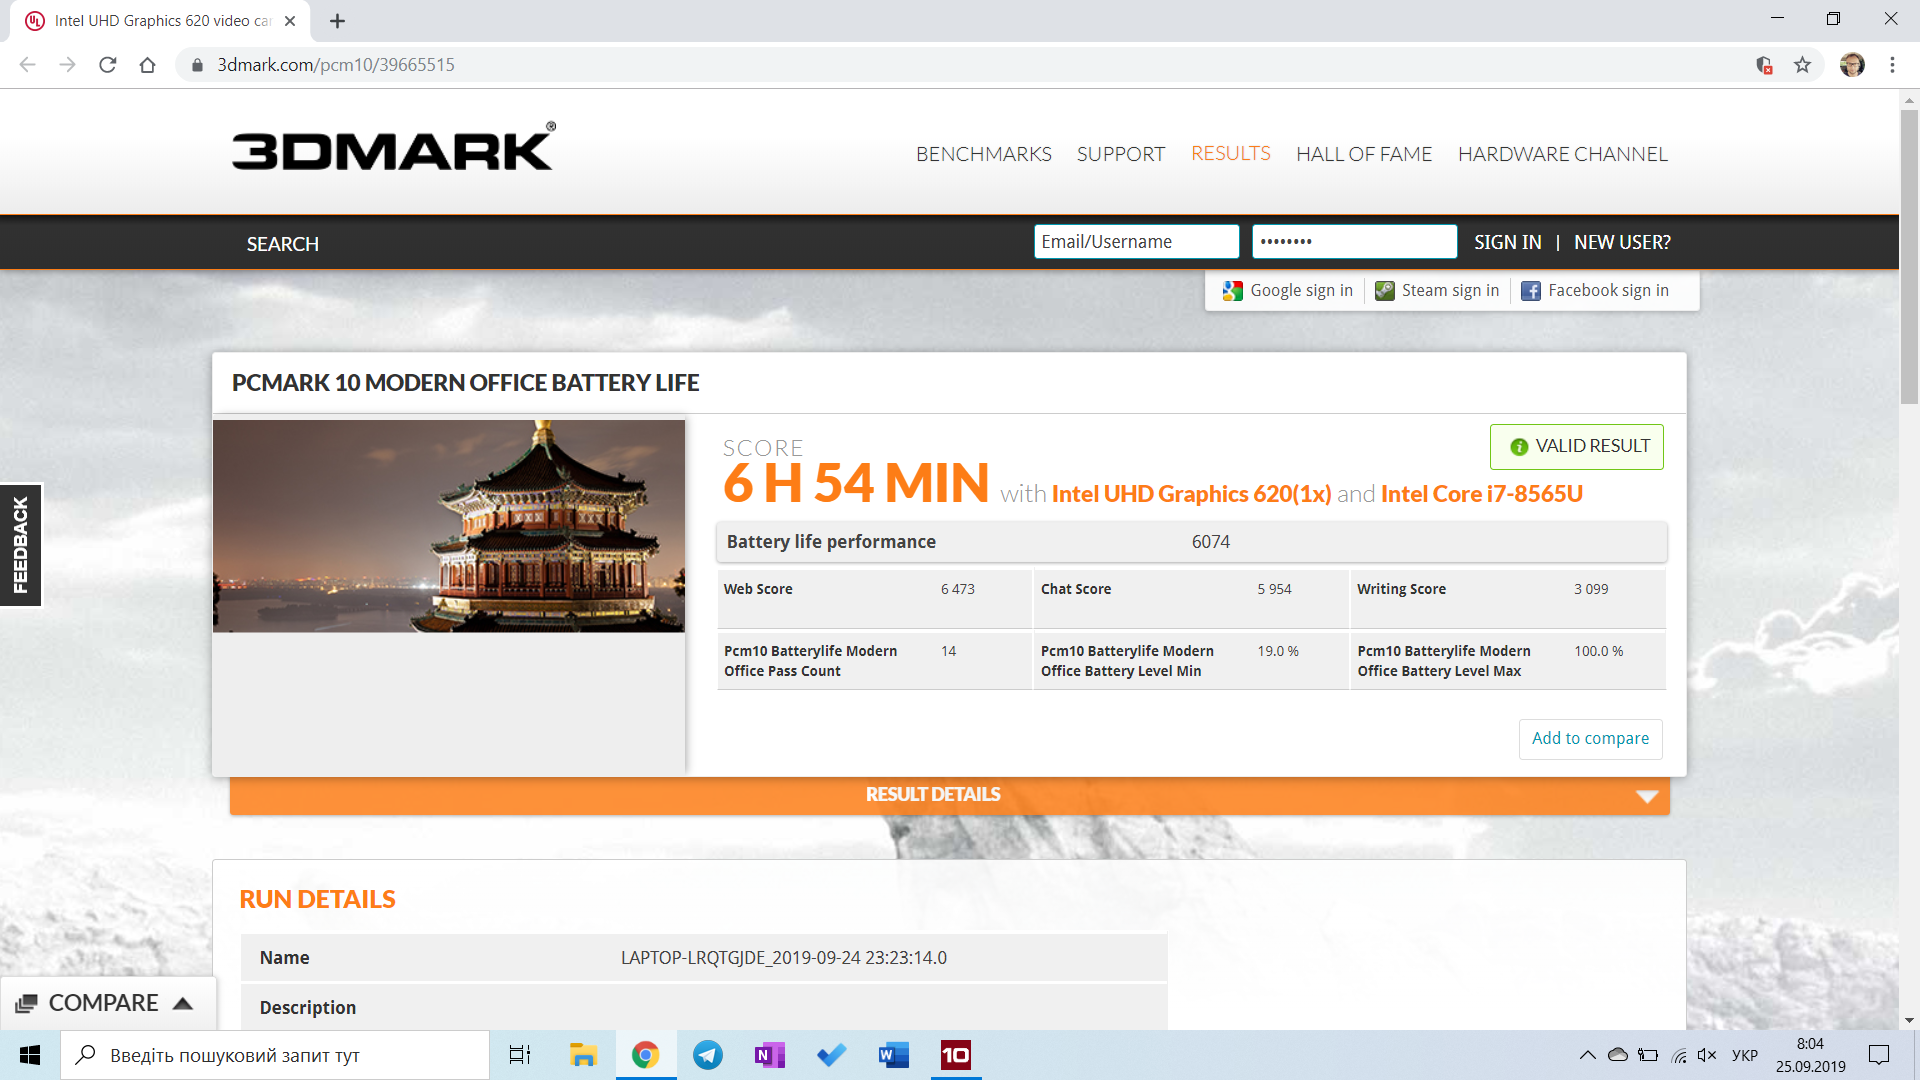Open the Chrome profile avatar
Viewport: 1920px width, 1080px height.
point(1851,65)
